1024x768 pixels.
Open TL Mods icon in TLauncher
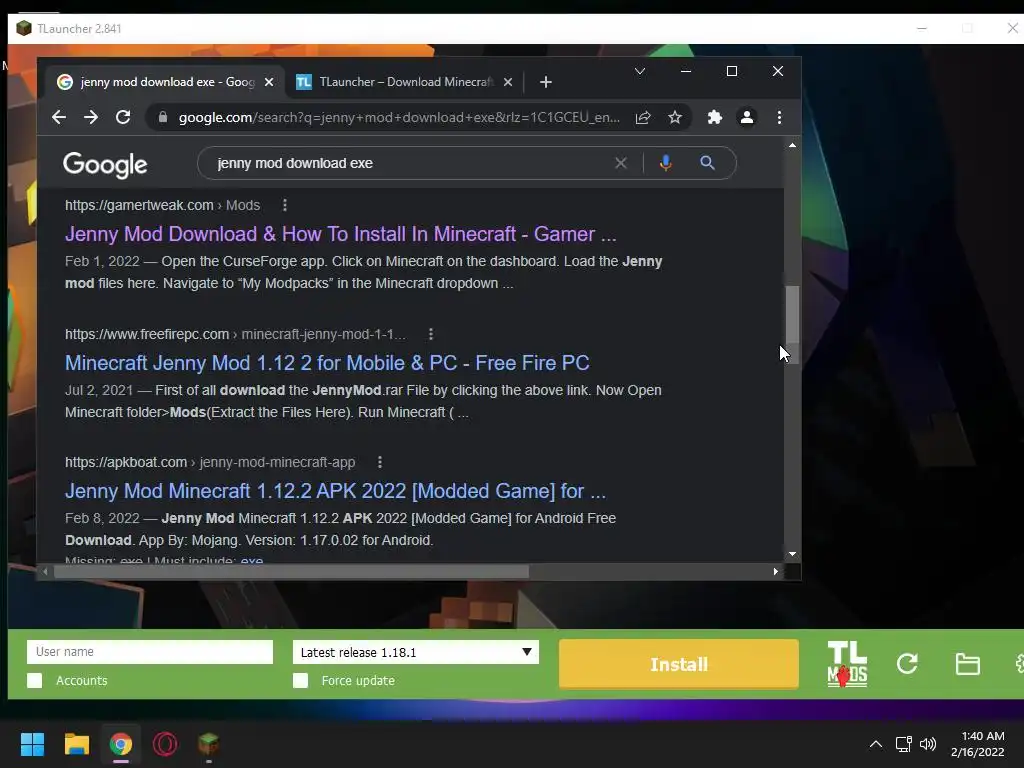tap(847, 664)
